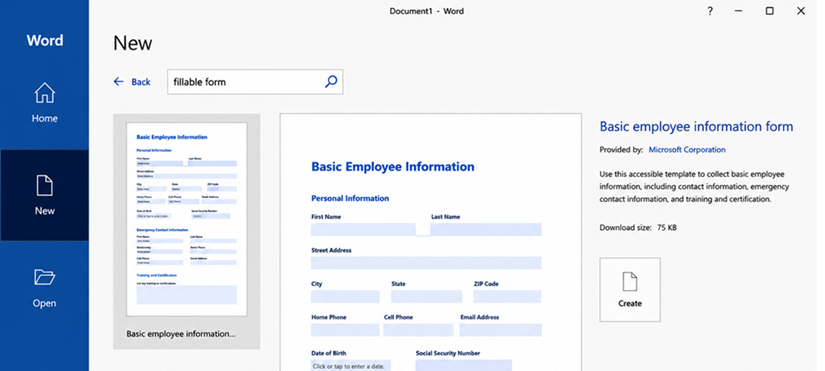The image size is (825, 371).
Task: Open the Home page in sidebar
Action: tap(44, 103)
